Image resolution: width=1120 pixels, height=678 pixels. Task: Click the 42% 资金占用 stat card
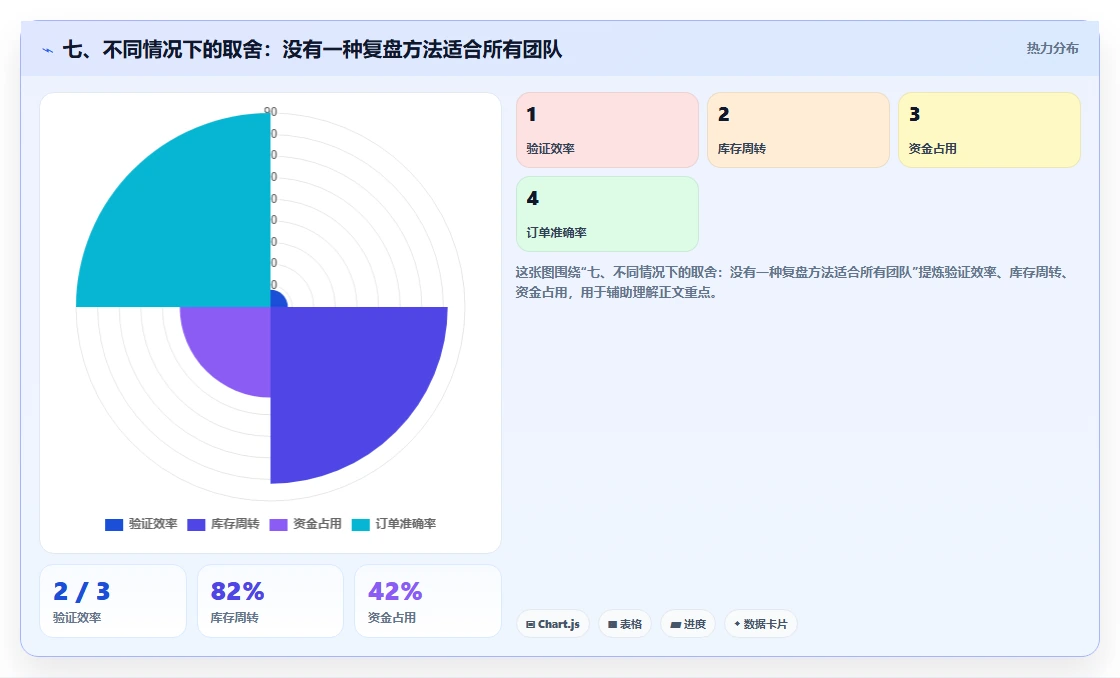[428, 601]
